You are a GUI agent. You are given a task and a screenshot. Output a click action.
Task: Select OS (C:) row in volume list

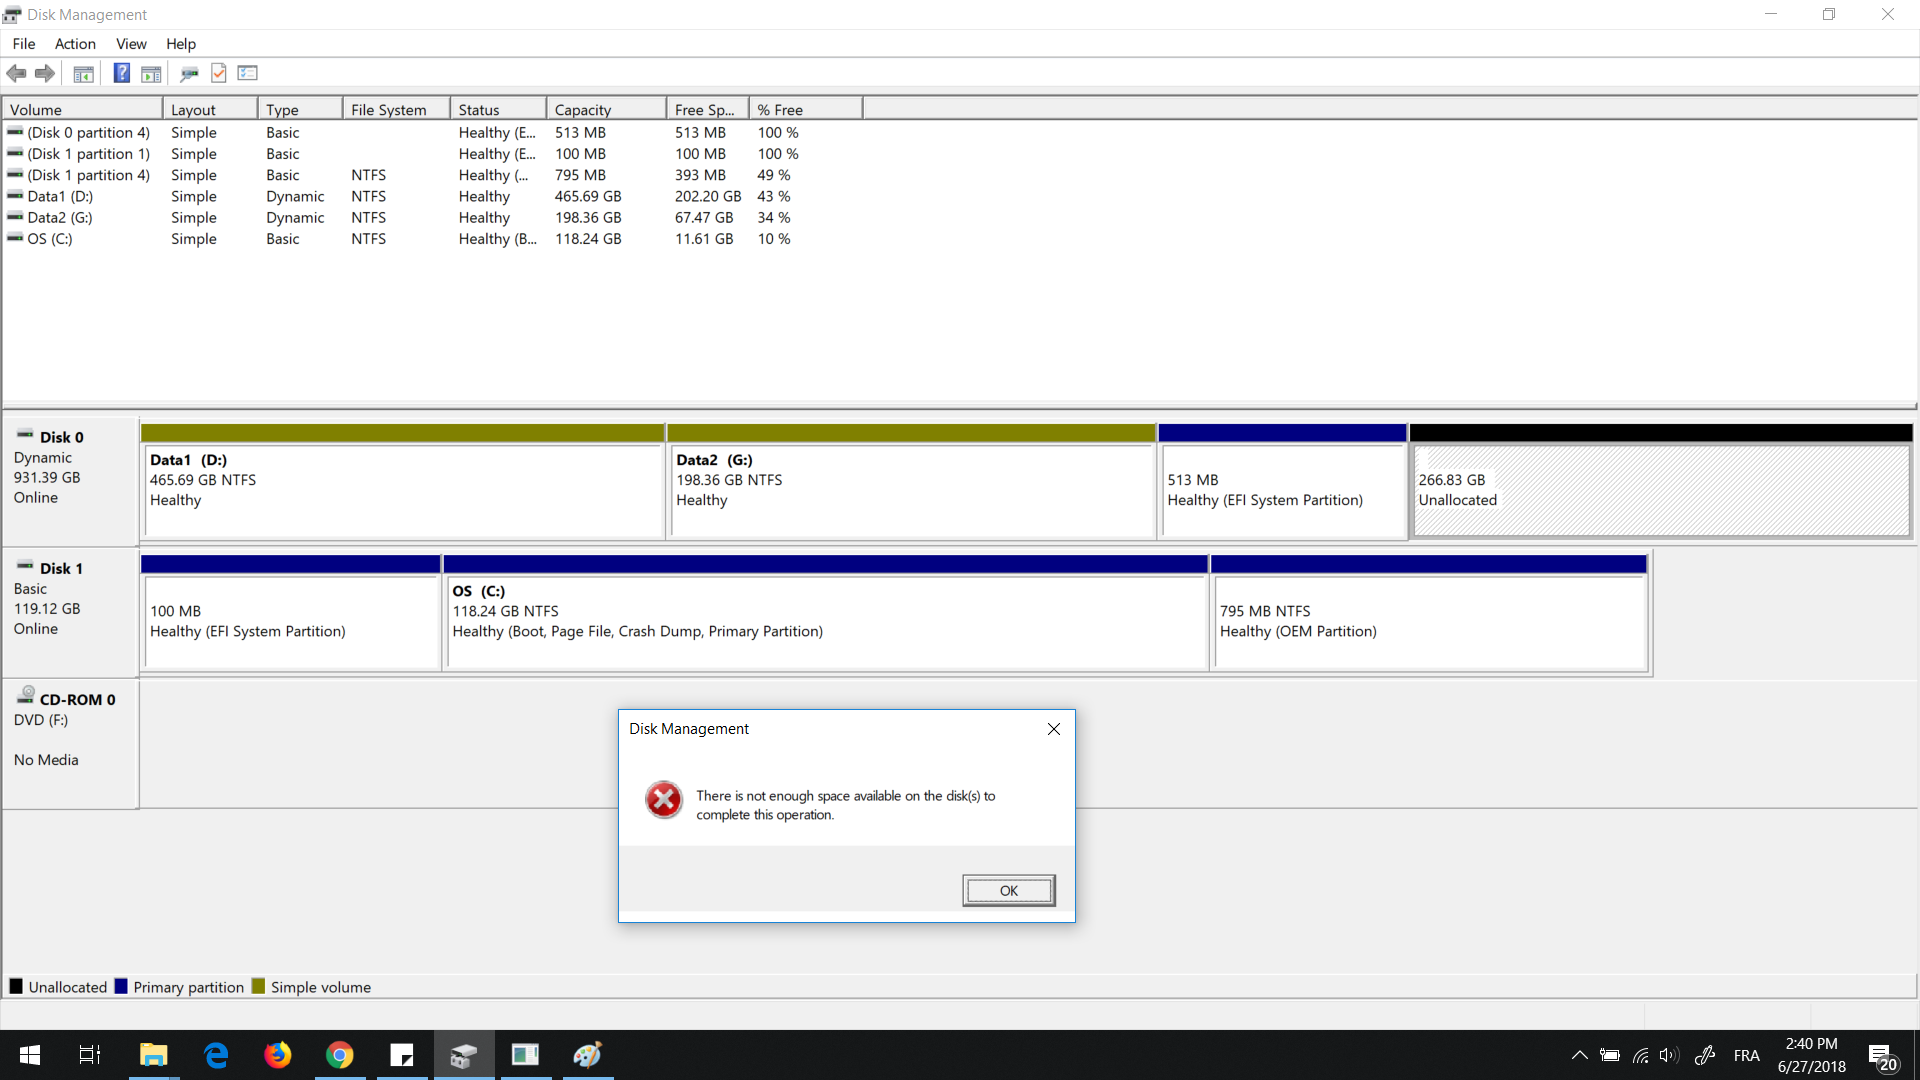tap(50, 239)
